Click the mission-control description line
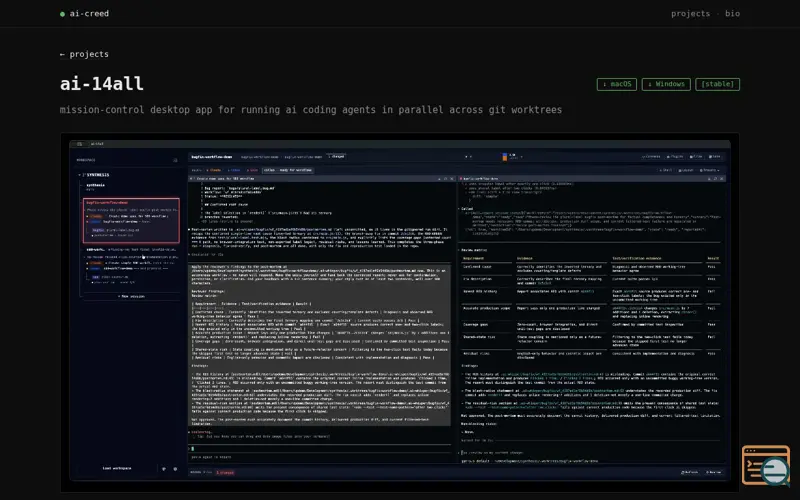800x500 pixels. [311, 110]
